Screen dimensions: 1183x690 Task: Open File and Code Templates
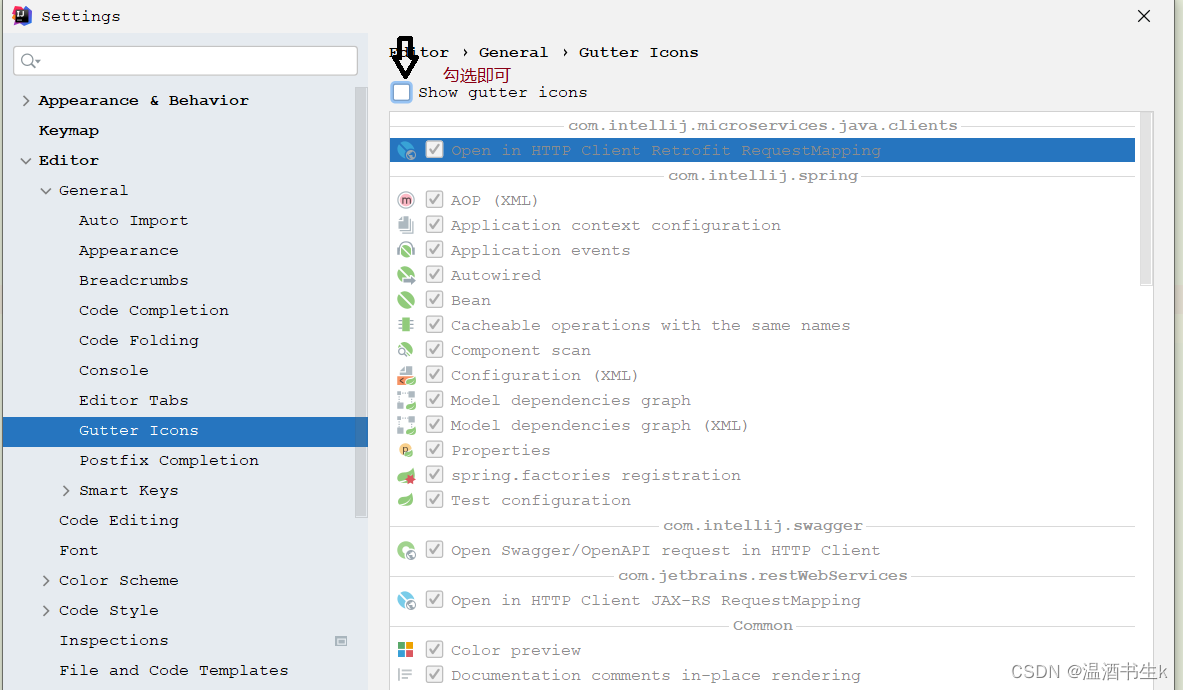tap(174, 670)
